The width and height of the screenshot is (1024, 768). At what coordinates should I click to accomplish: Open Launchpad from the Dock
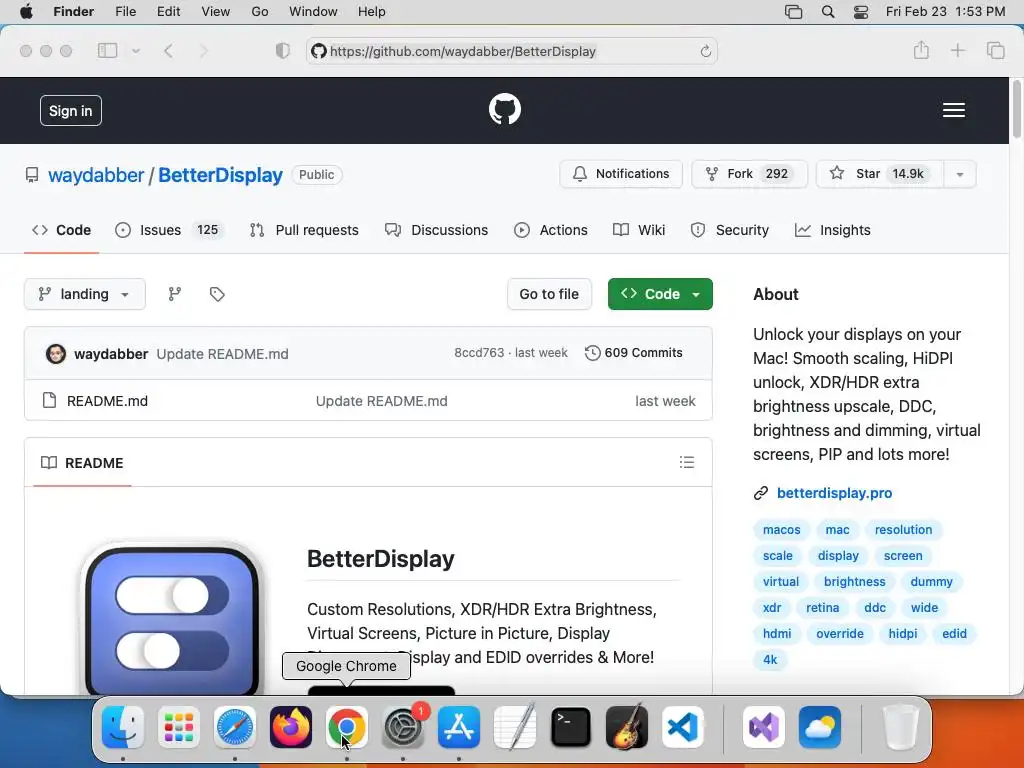[179, 727]
